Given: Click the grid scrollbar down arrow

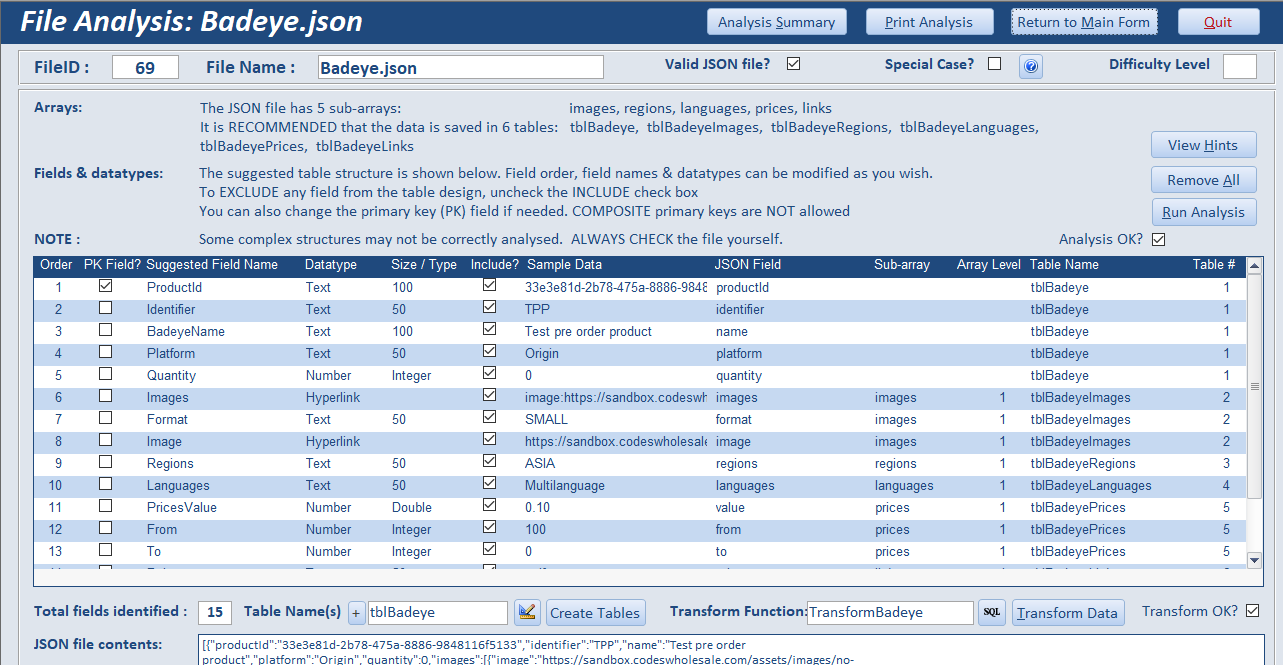Looking at the screenshot, I should tap(1255, 560).
